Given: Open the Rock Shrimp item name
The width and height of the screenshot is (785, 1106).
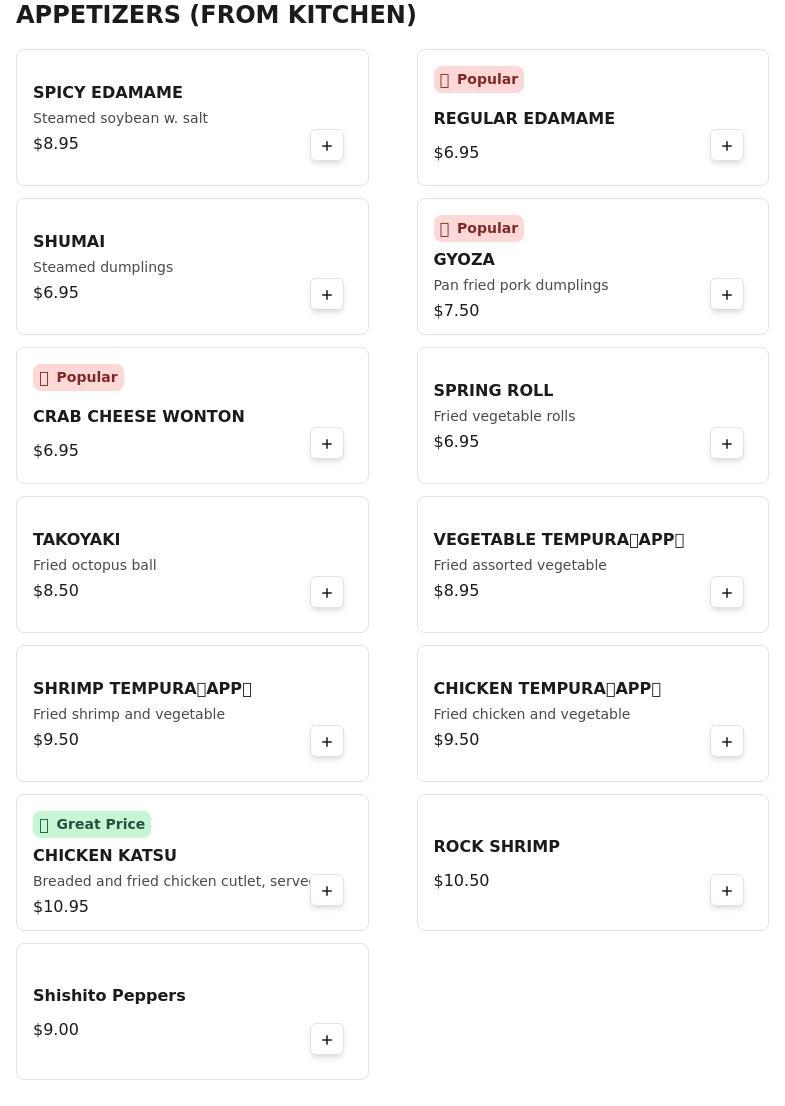Looking at the screenshot, I should (x=496, y=847).
